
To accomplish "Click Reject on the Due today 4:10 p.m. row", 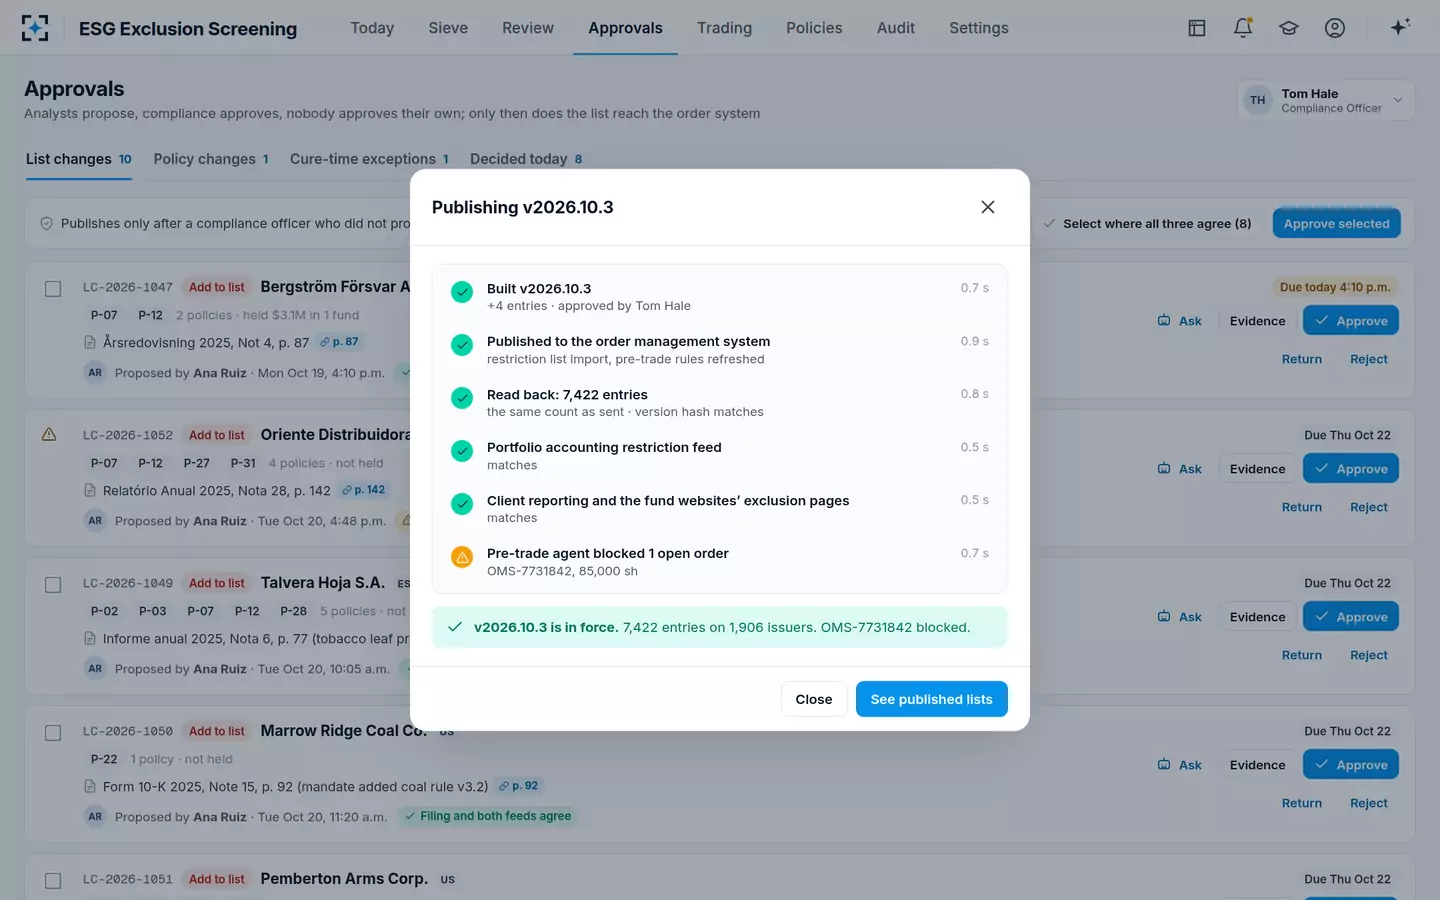I will click(1369, 359).
